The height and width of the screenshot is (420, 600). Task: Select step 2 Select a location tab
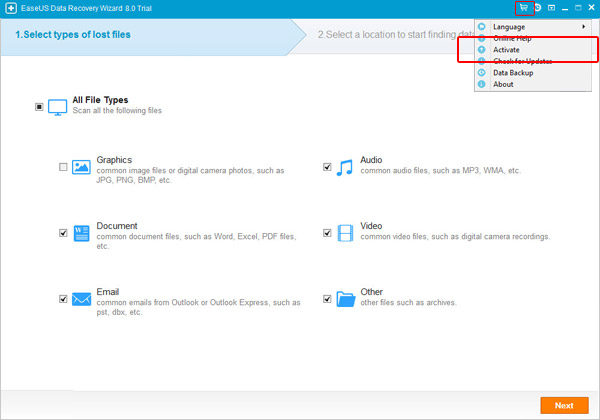click(396, 34)
